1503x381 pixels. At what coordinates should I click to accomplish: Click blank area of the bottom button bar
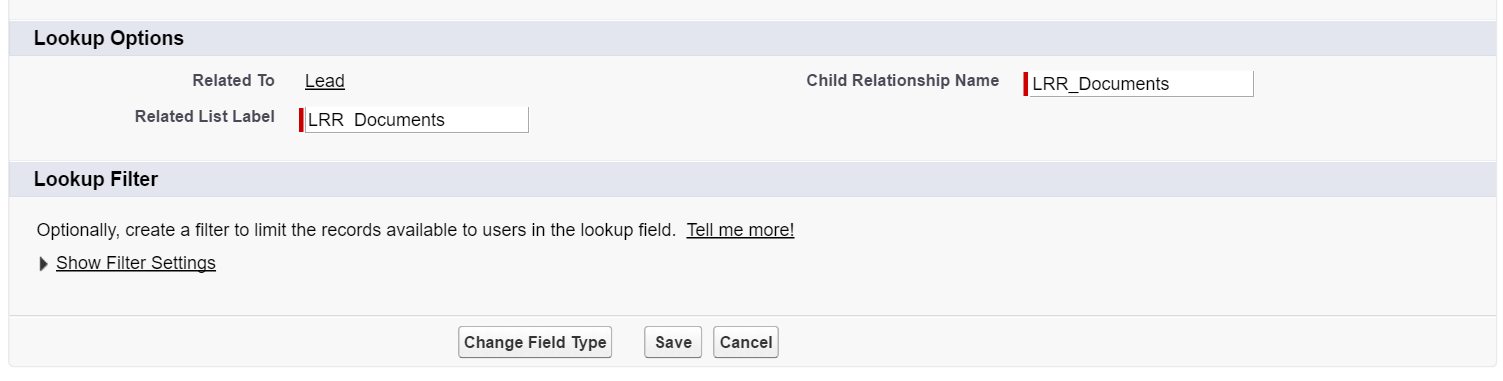[1100, 342]
